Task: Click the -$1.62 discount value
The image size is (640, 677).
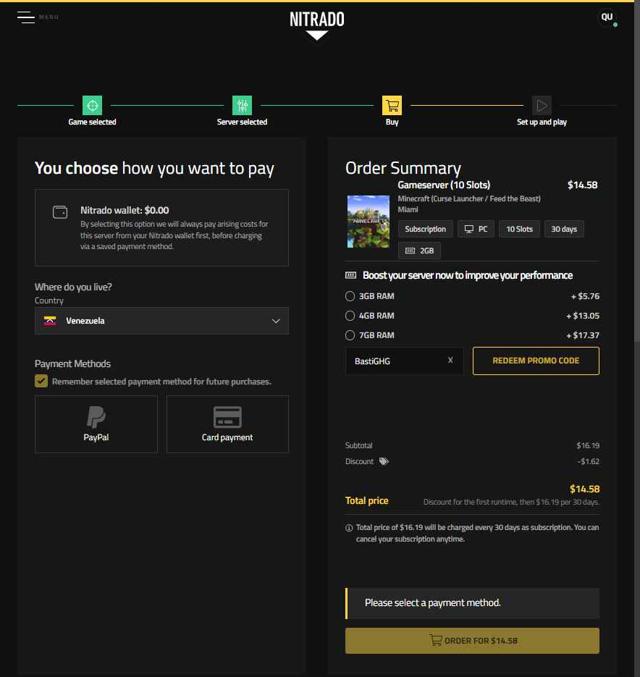Action: (588, 461)
